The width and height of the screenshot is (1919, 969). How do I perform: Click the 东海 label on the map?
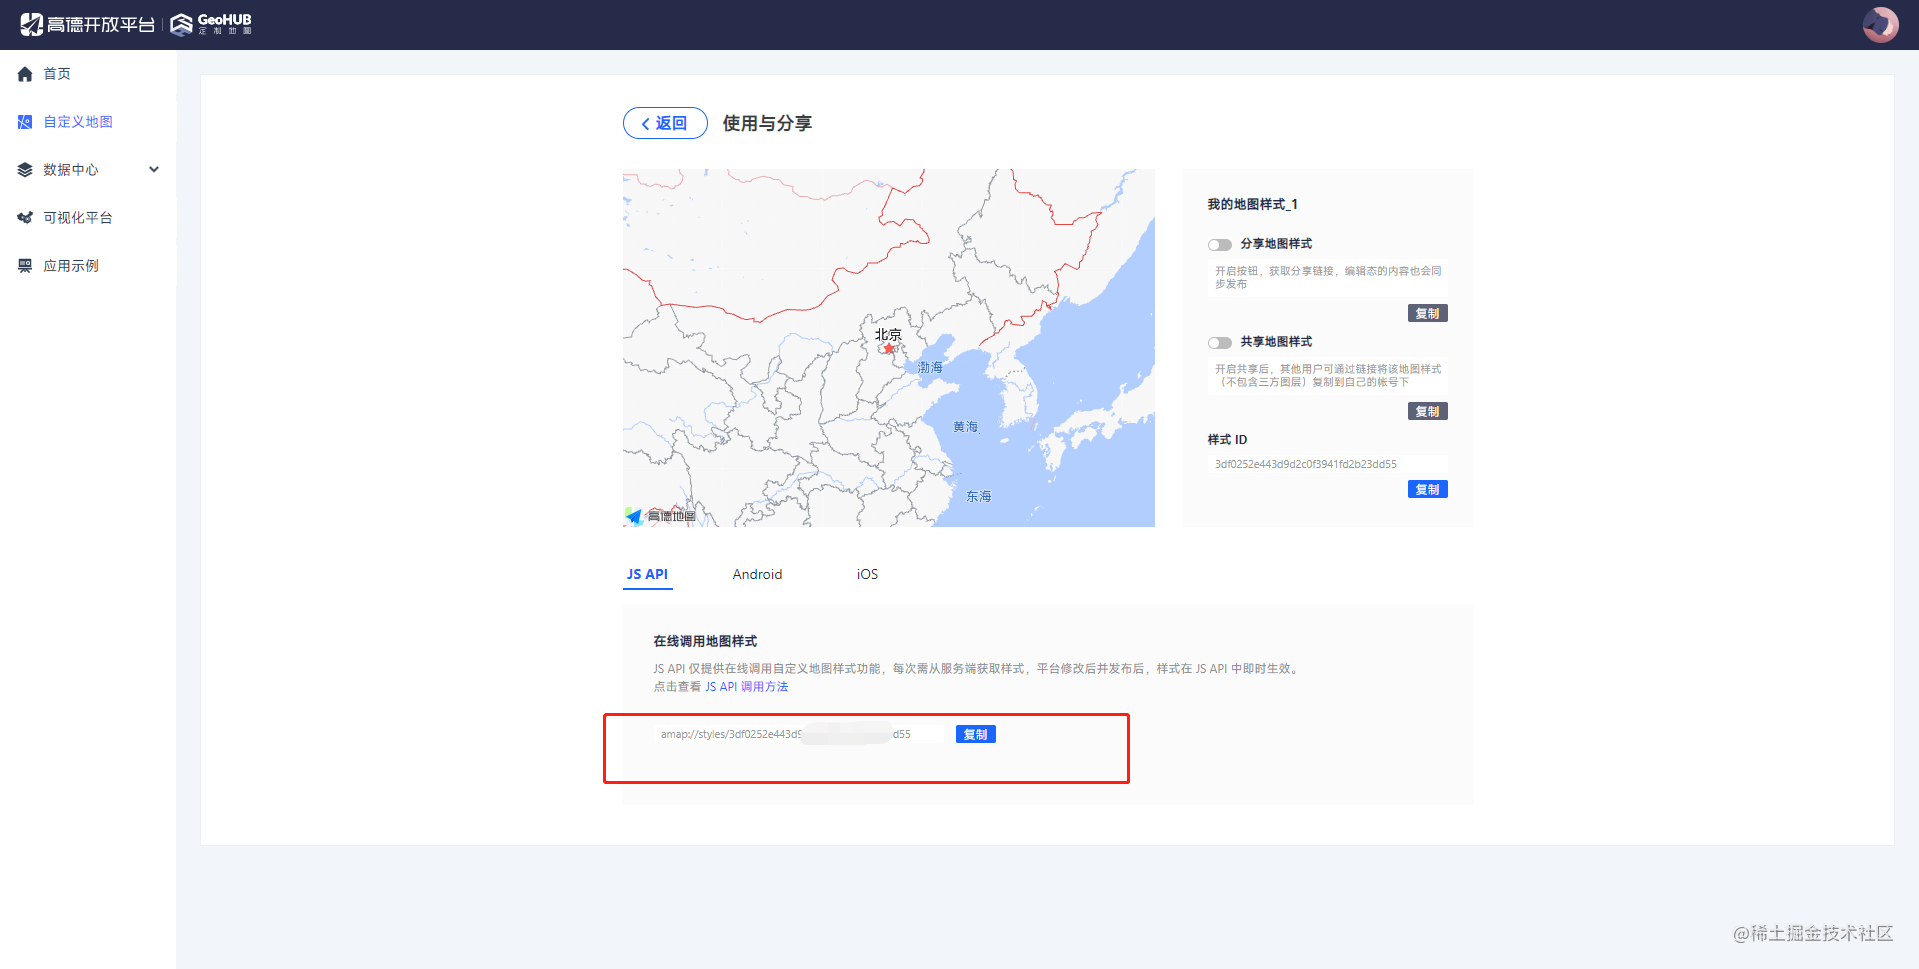click(x=978, y=496)
